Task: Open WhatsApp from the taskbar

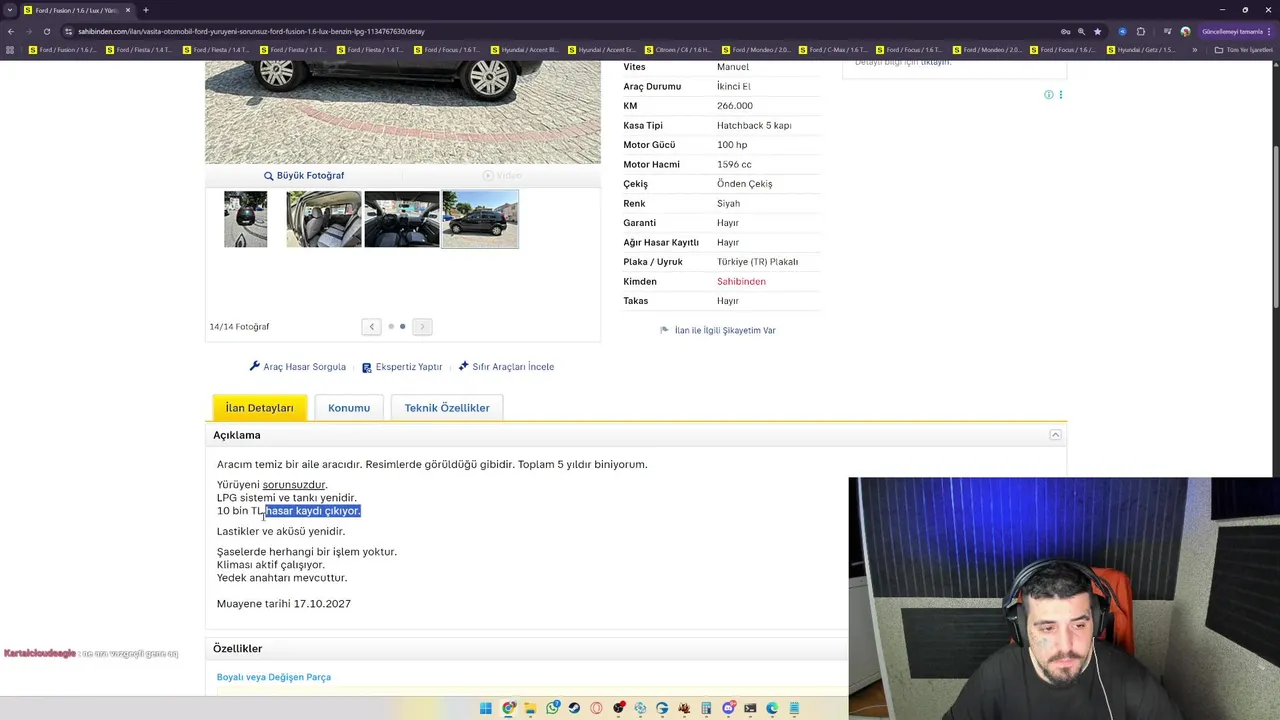Action: 553,708
